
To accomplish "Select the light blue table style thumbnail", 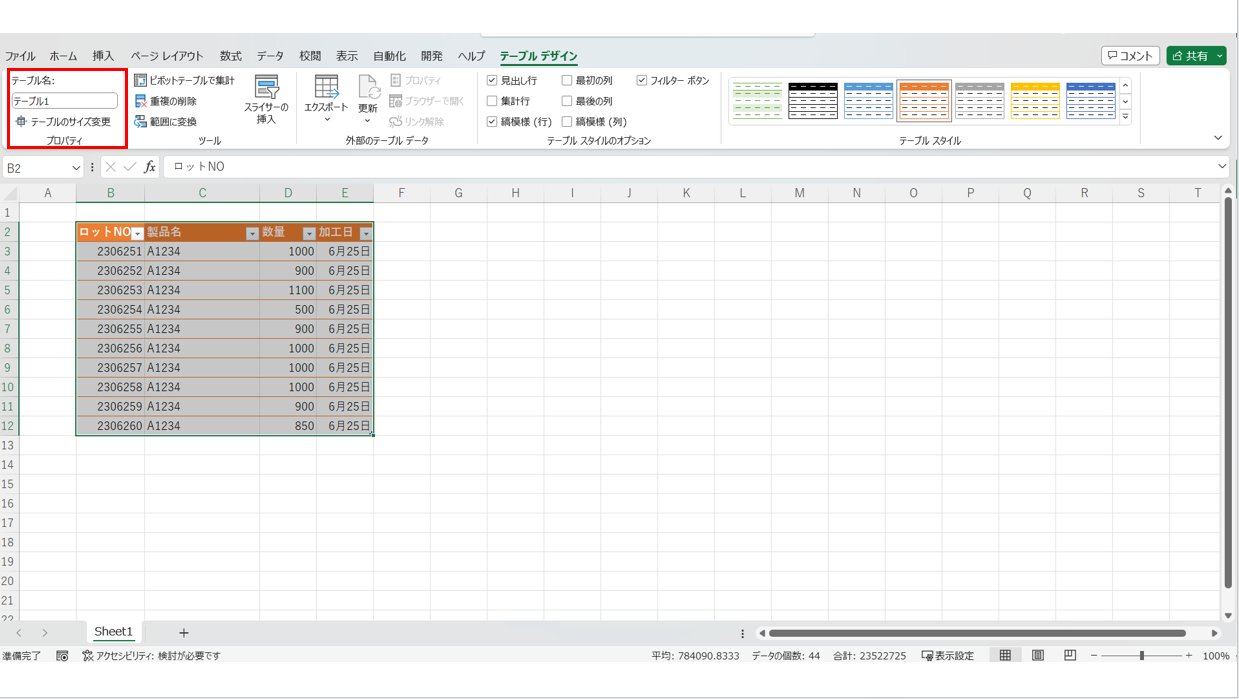I will [868, 100].
